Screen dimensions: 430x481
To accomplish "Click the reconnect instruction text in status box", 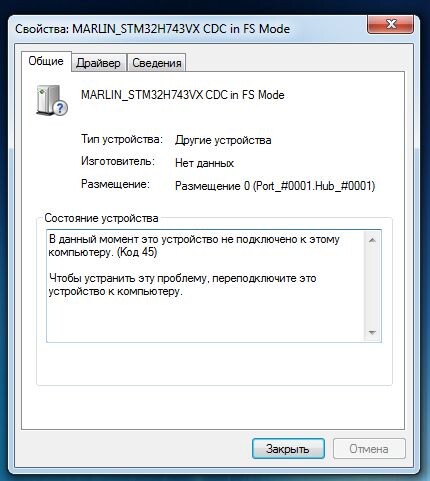I will point(182,285).
